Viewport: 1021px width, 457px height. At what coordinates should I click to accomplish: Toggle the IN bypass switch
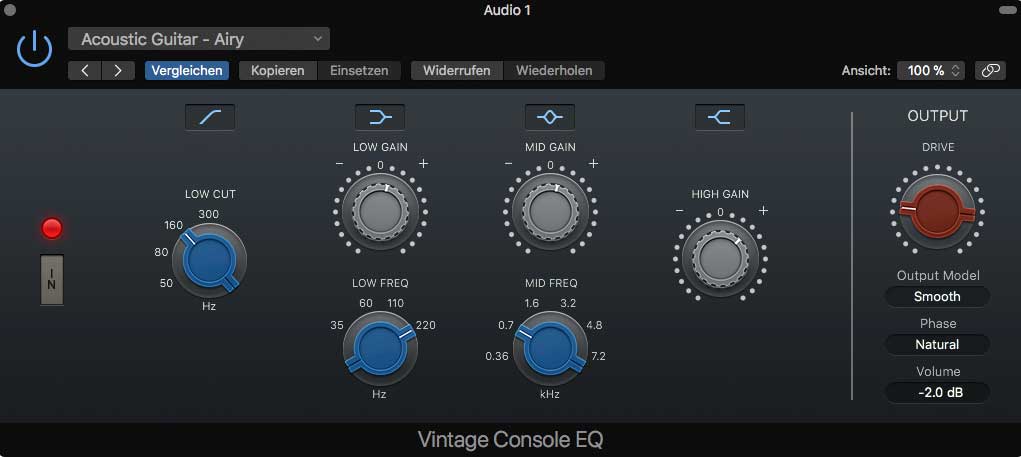click(52, 279)
